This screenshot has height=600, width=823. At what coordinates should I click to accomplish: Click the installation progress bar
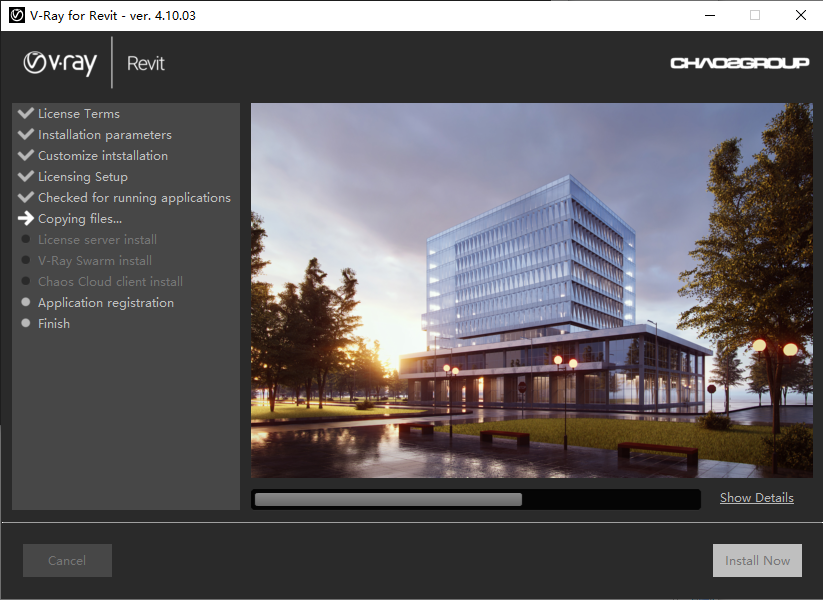(x=476, y=499)
